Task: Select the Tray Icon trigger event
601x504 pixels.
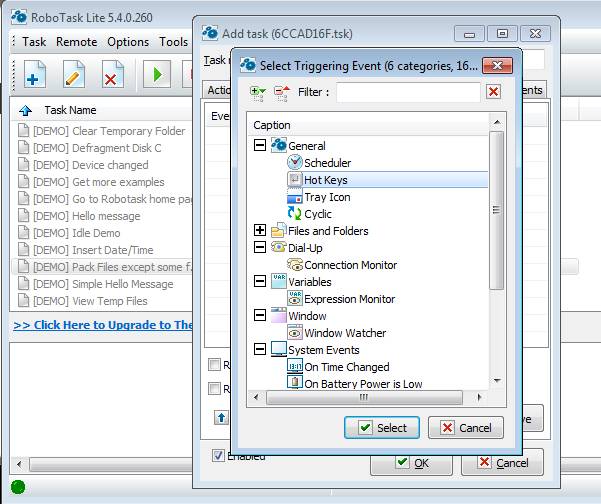Action: 327,197
